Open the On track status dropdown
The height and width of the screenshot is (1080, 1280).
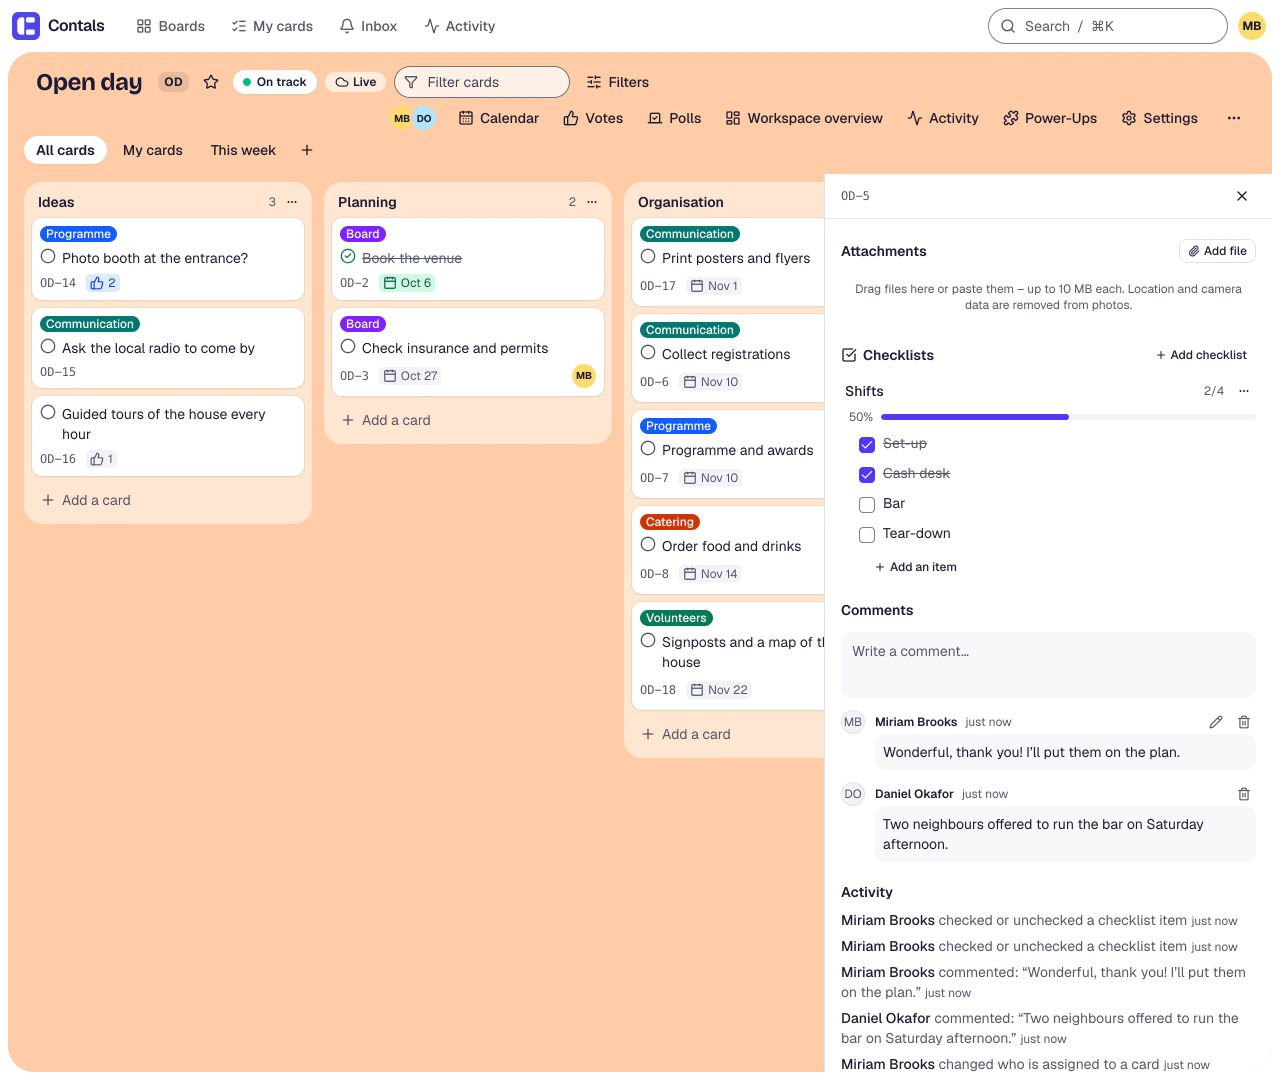click(275, 82)
